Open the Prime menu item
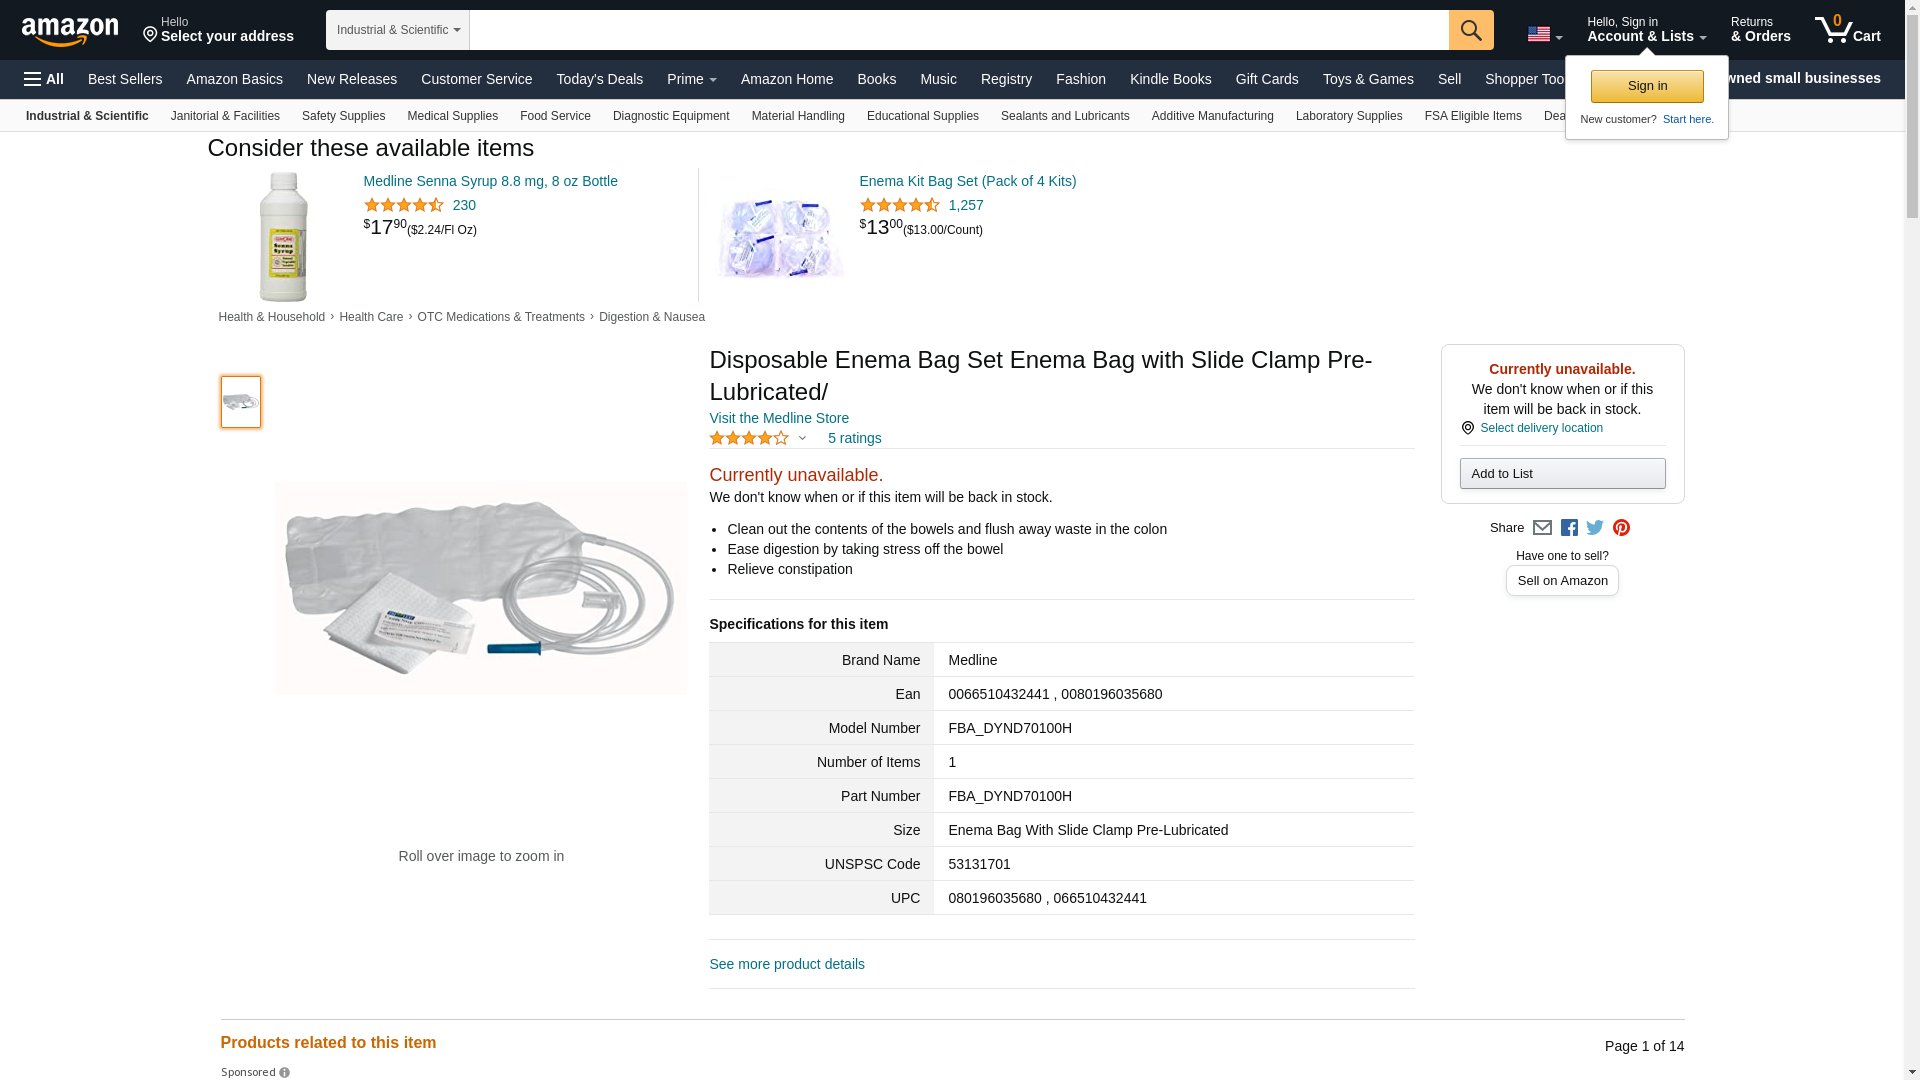This screenshot has width=1920, height=1080. click(692, 79)
